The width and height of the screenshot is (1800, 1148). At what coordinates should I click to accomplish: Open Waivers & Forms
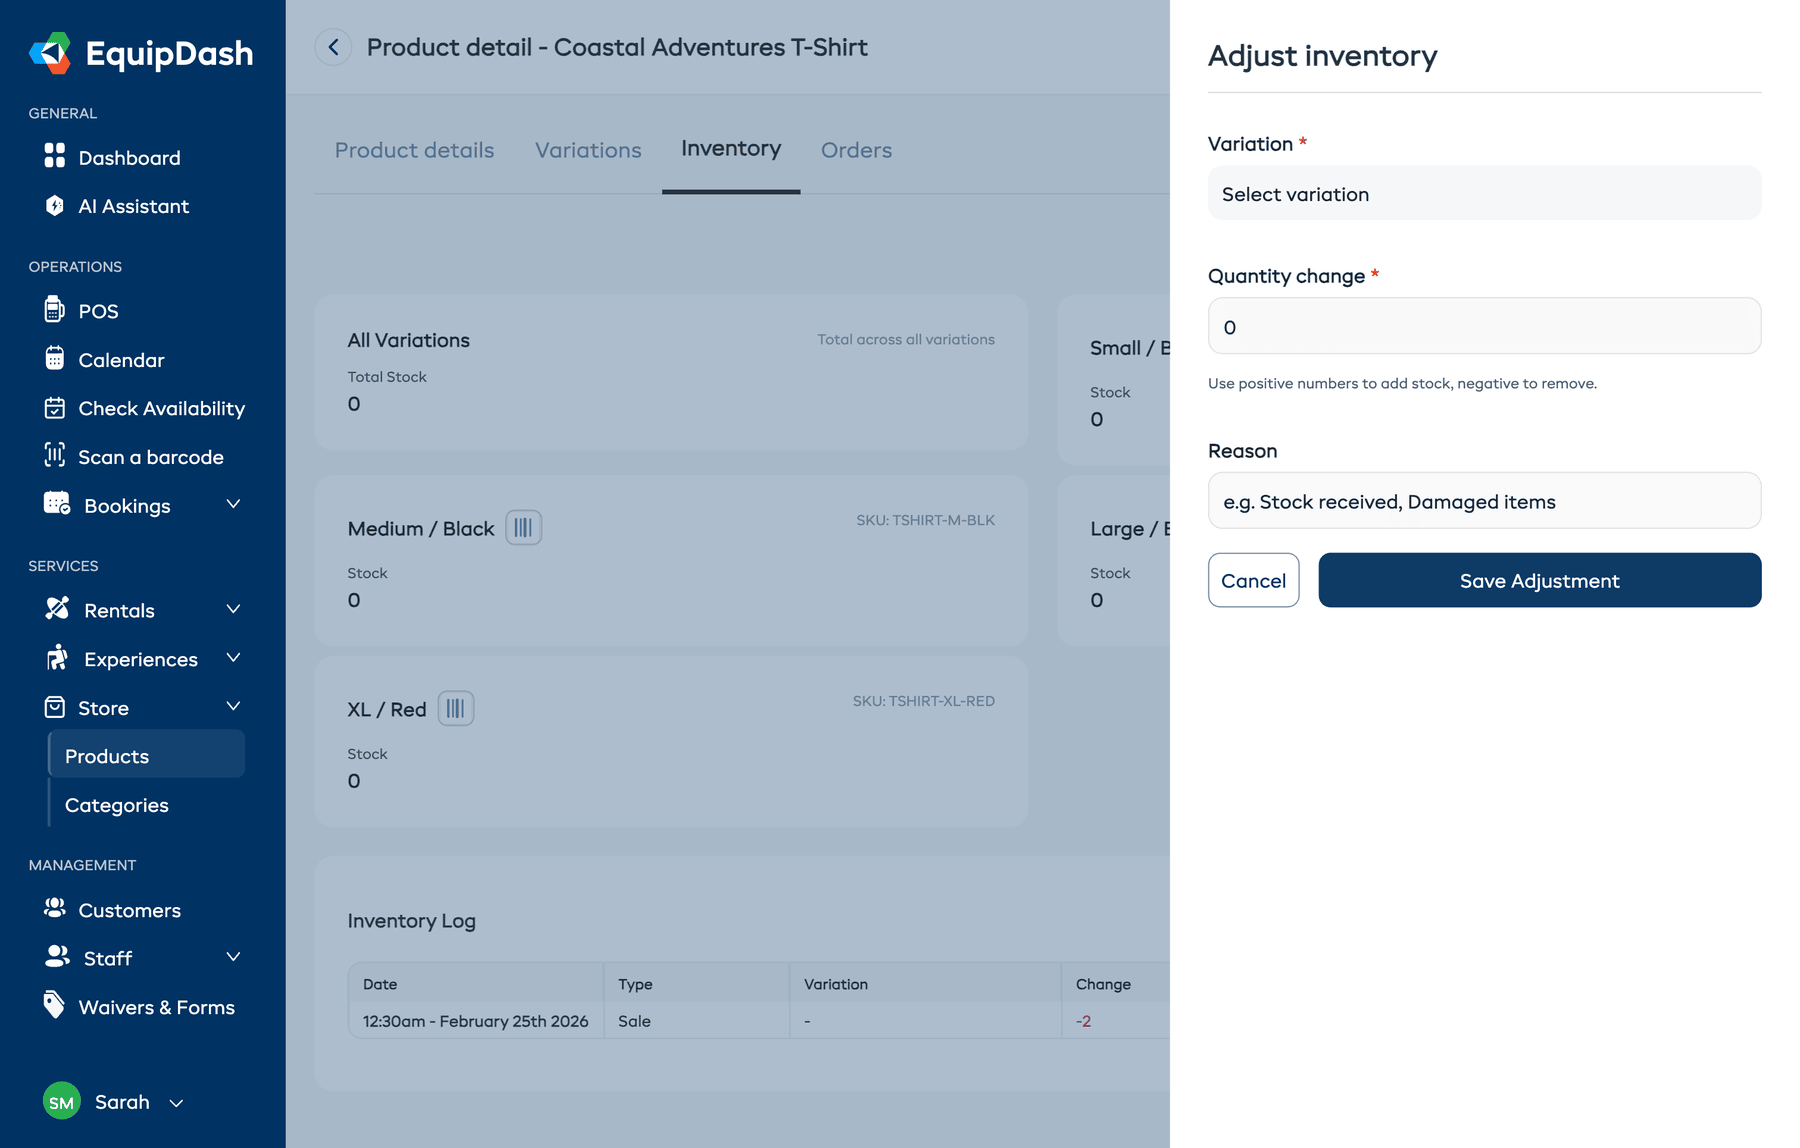click(156, 1007)
